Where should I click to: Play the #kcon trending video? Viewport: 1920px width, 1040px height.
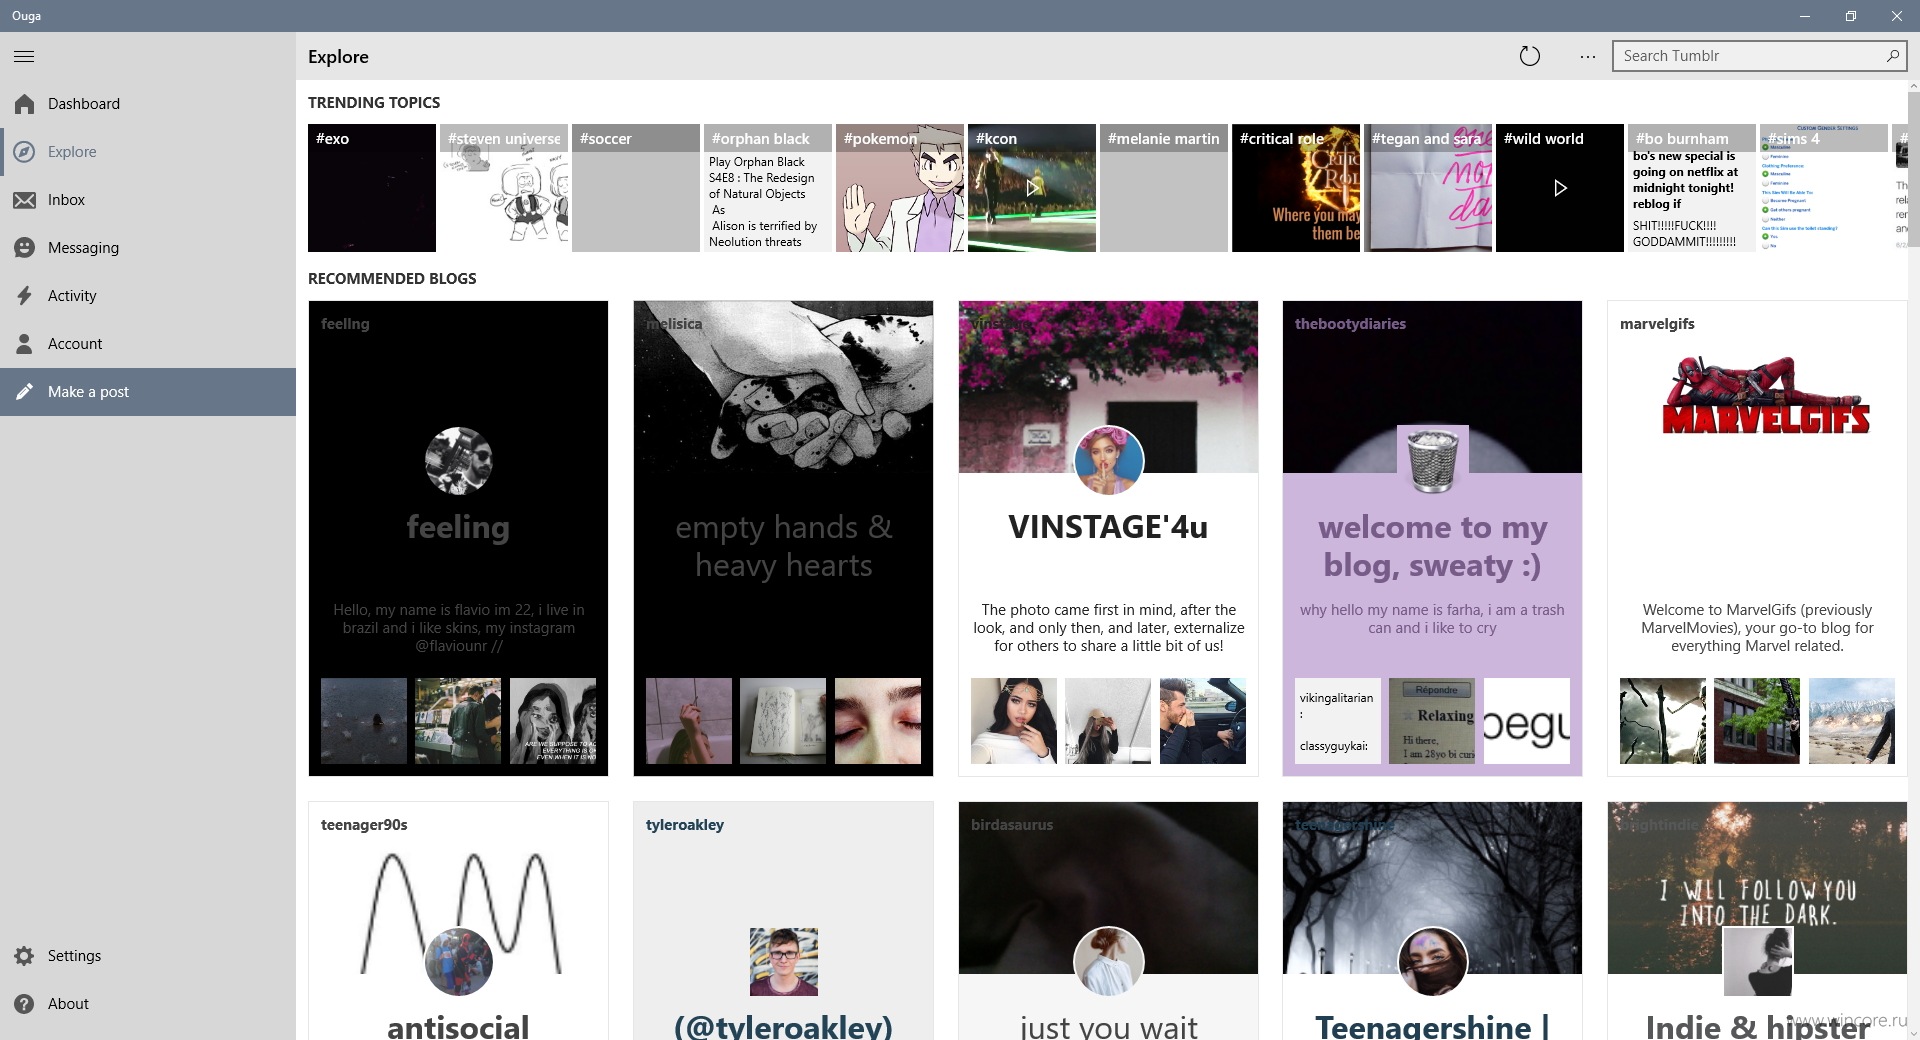(1032, 188)
